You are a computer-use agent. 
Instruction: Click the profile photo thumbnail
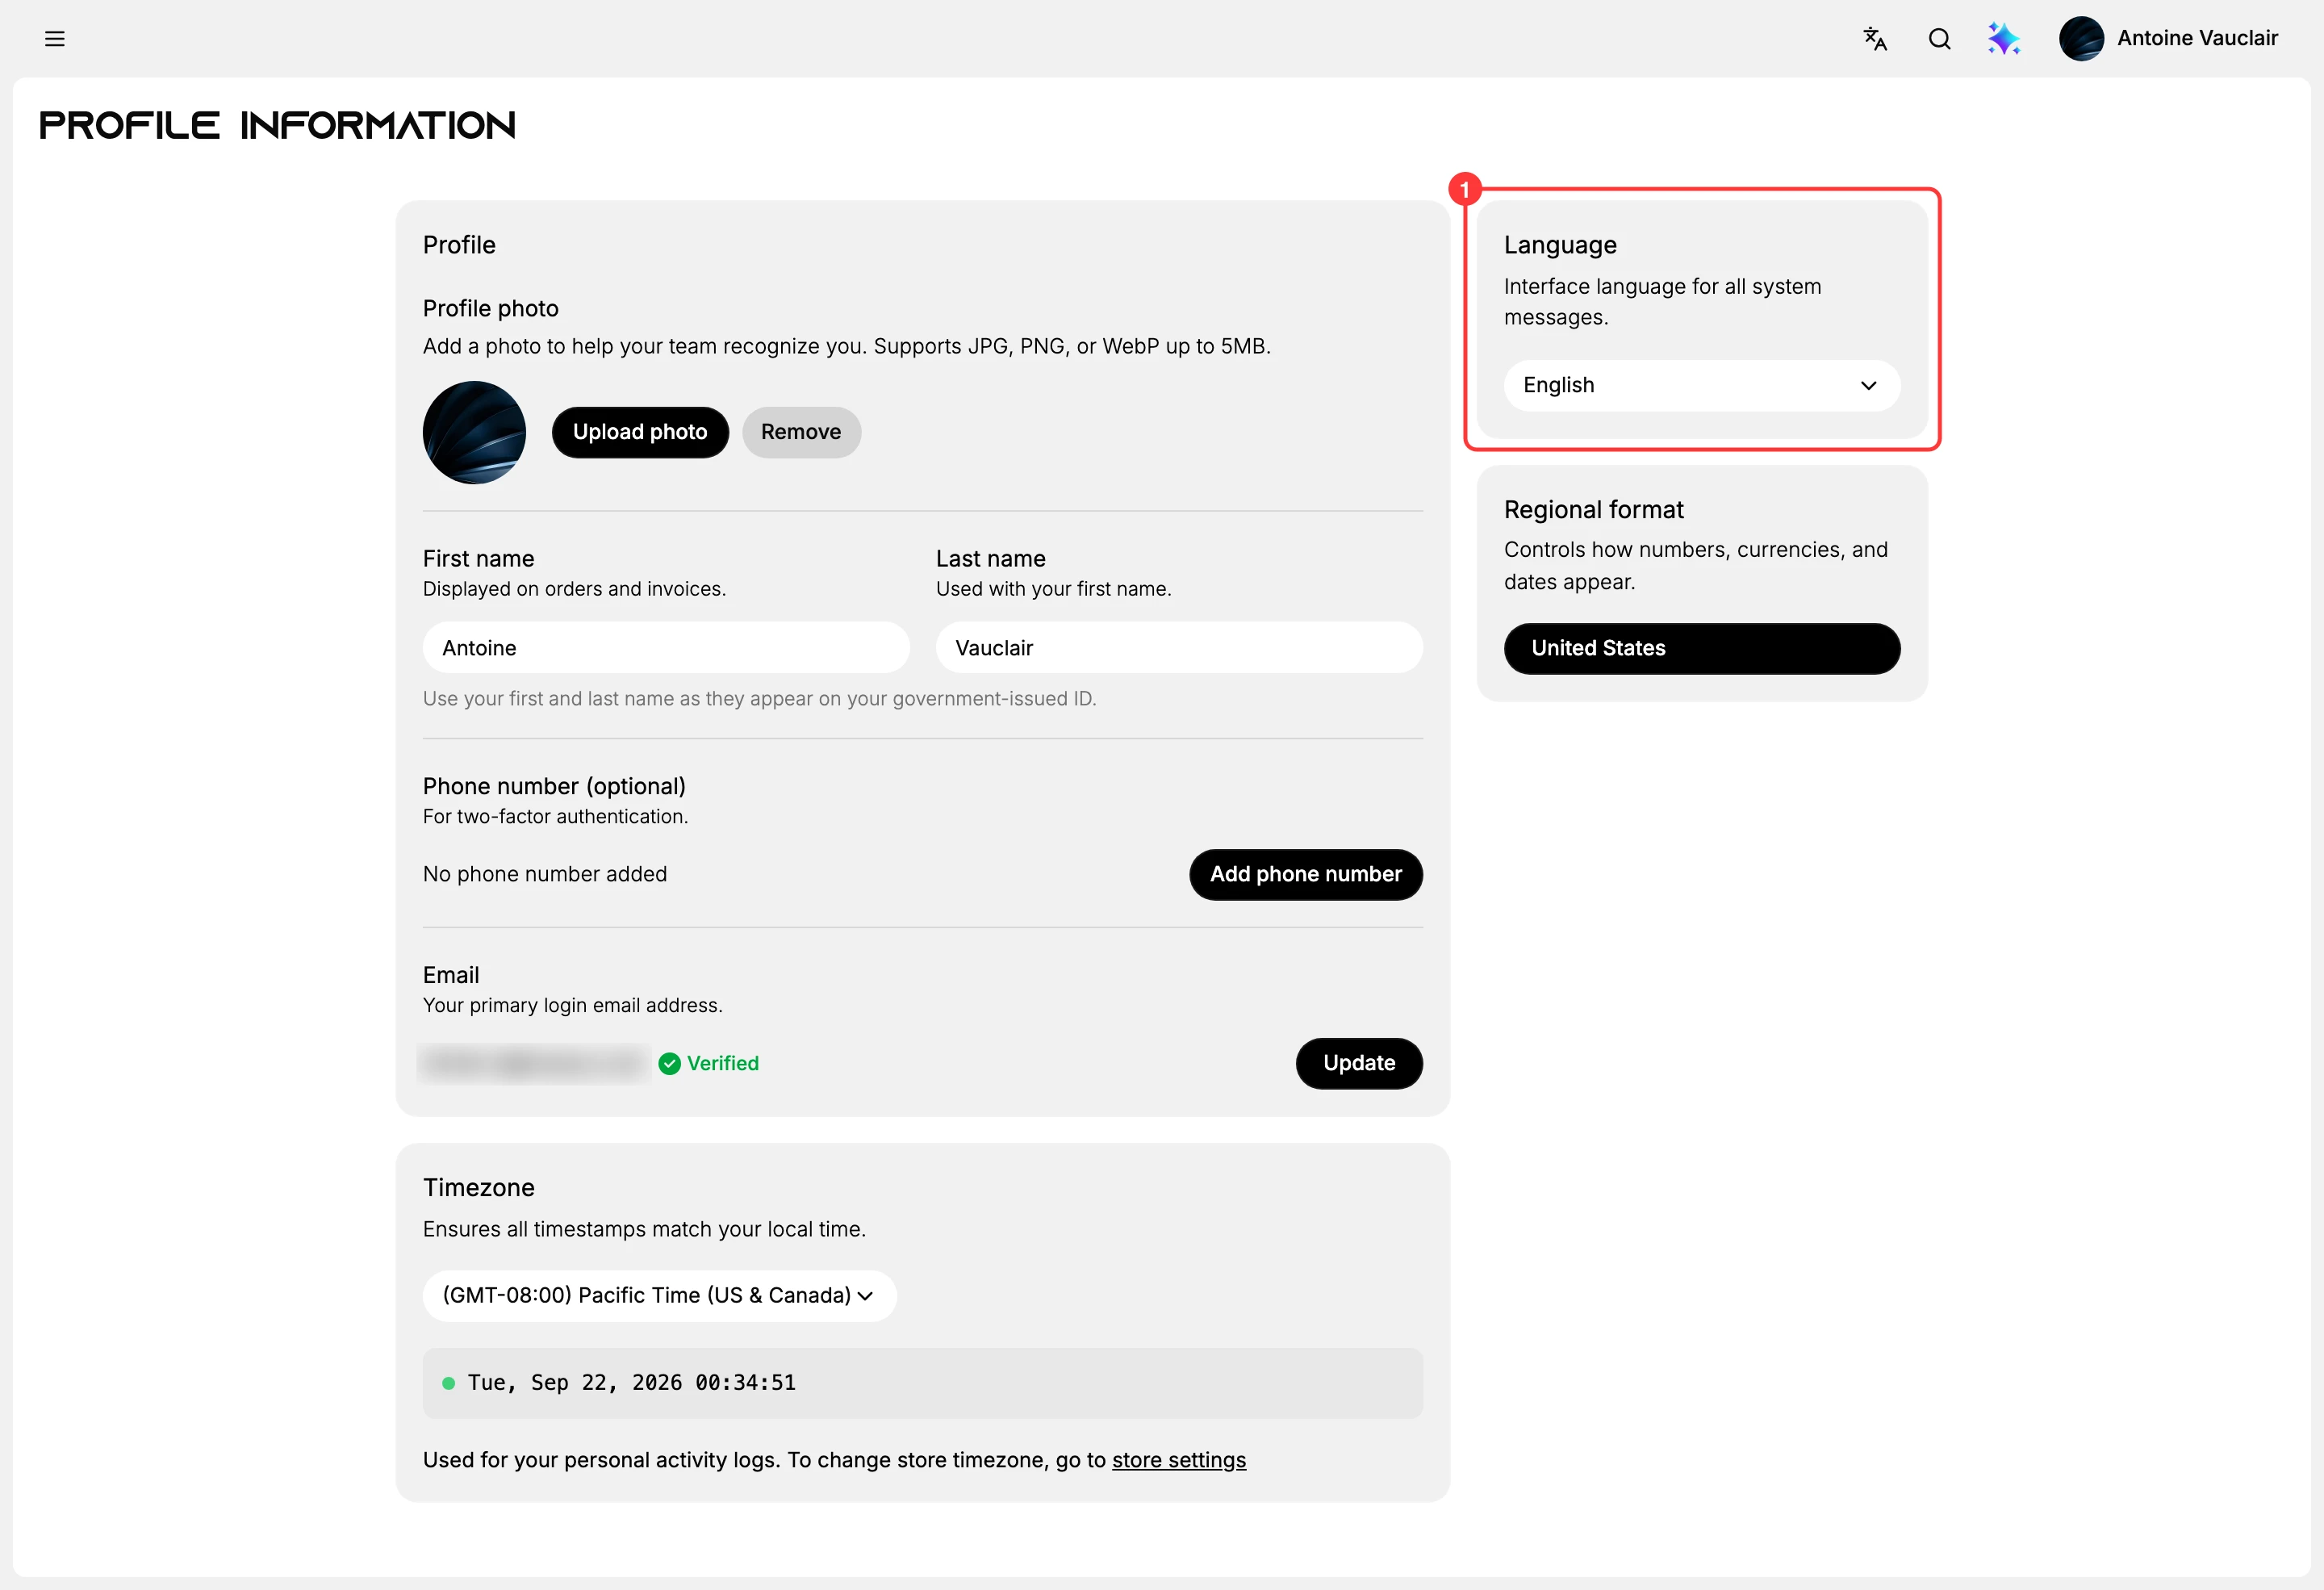(474, 432)
